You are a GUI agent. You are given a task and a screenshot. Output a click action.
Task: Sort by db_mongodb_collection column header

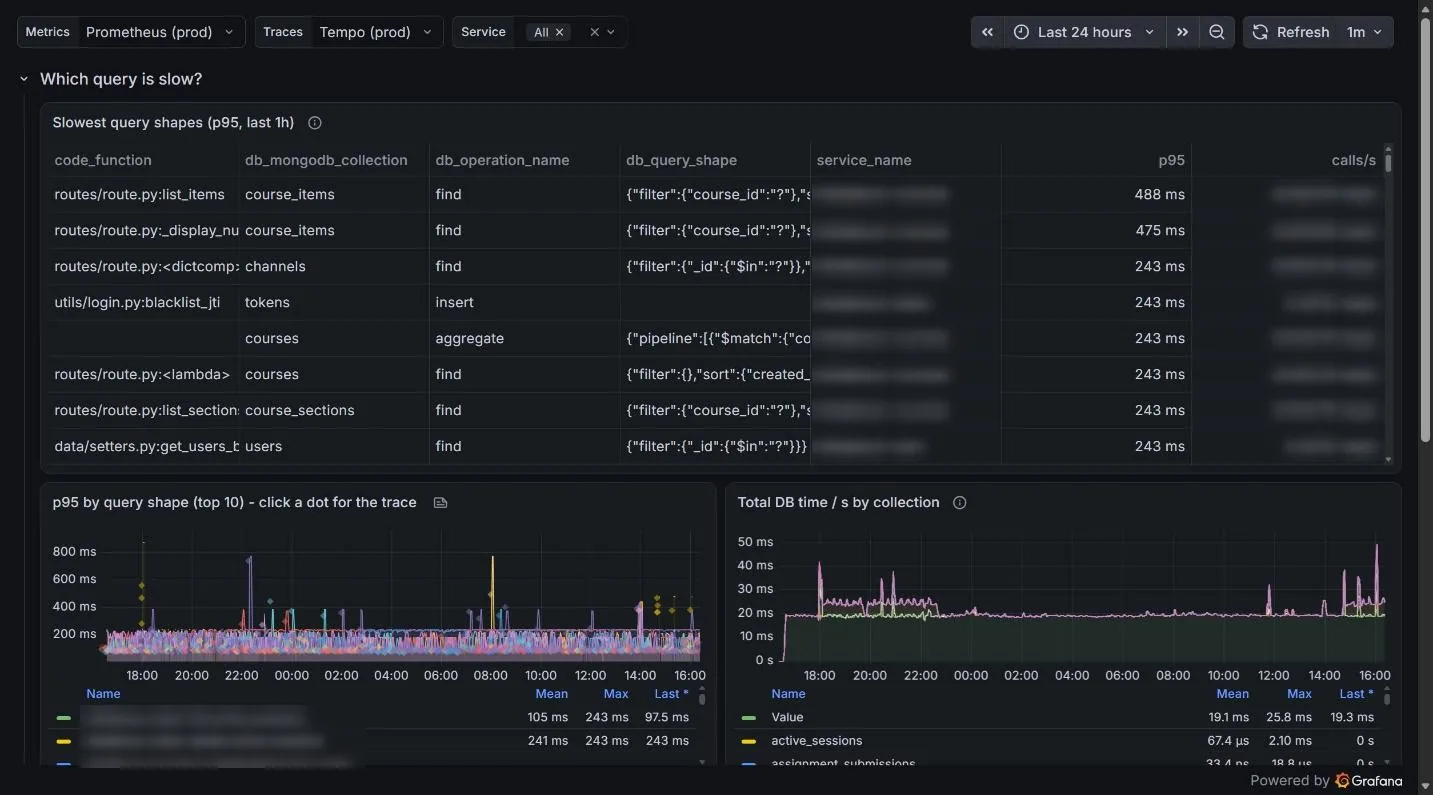pyautogui.click(x=326, y=160)
